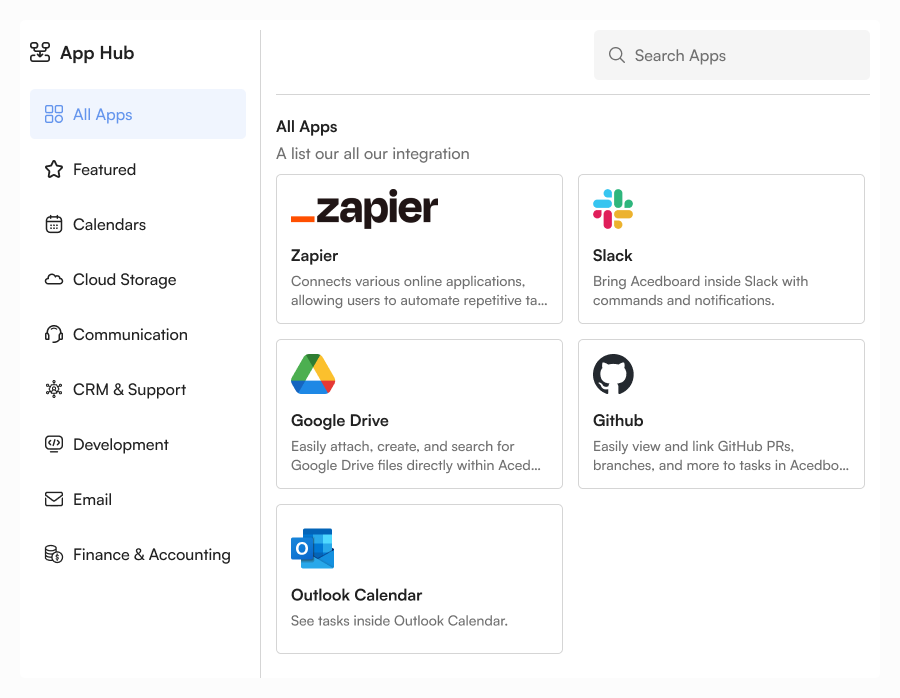The width and height of the screenshot is (900, 698).
Task: Click the search magnifier icon
Action: coord(616,55)
